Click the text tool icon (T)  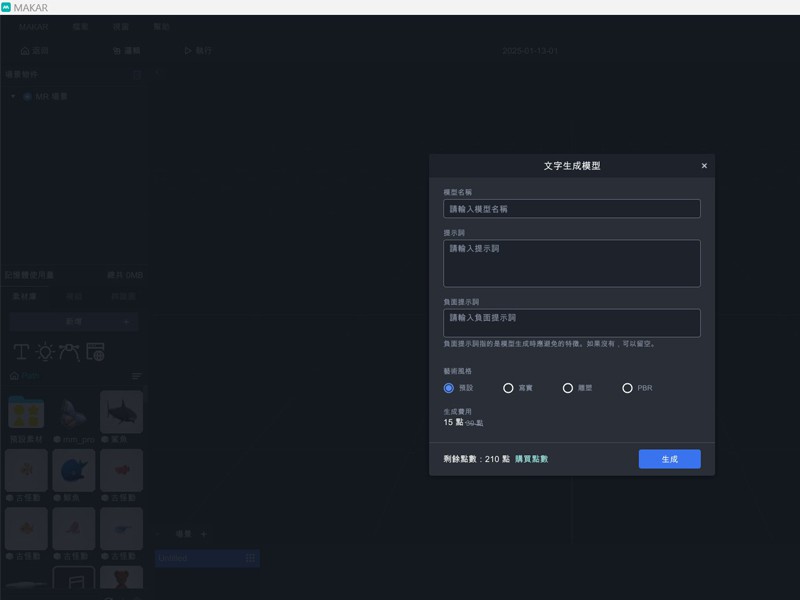(21, 351)
